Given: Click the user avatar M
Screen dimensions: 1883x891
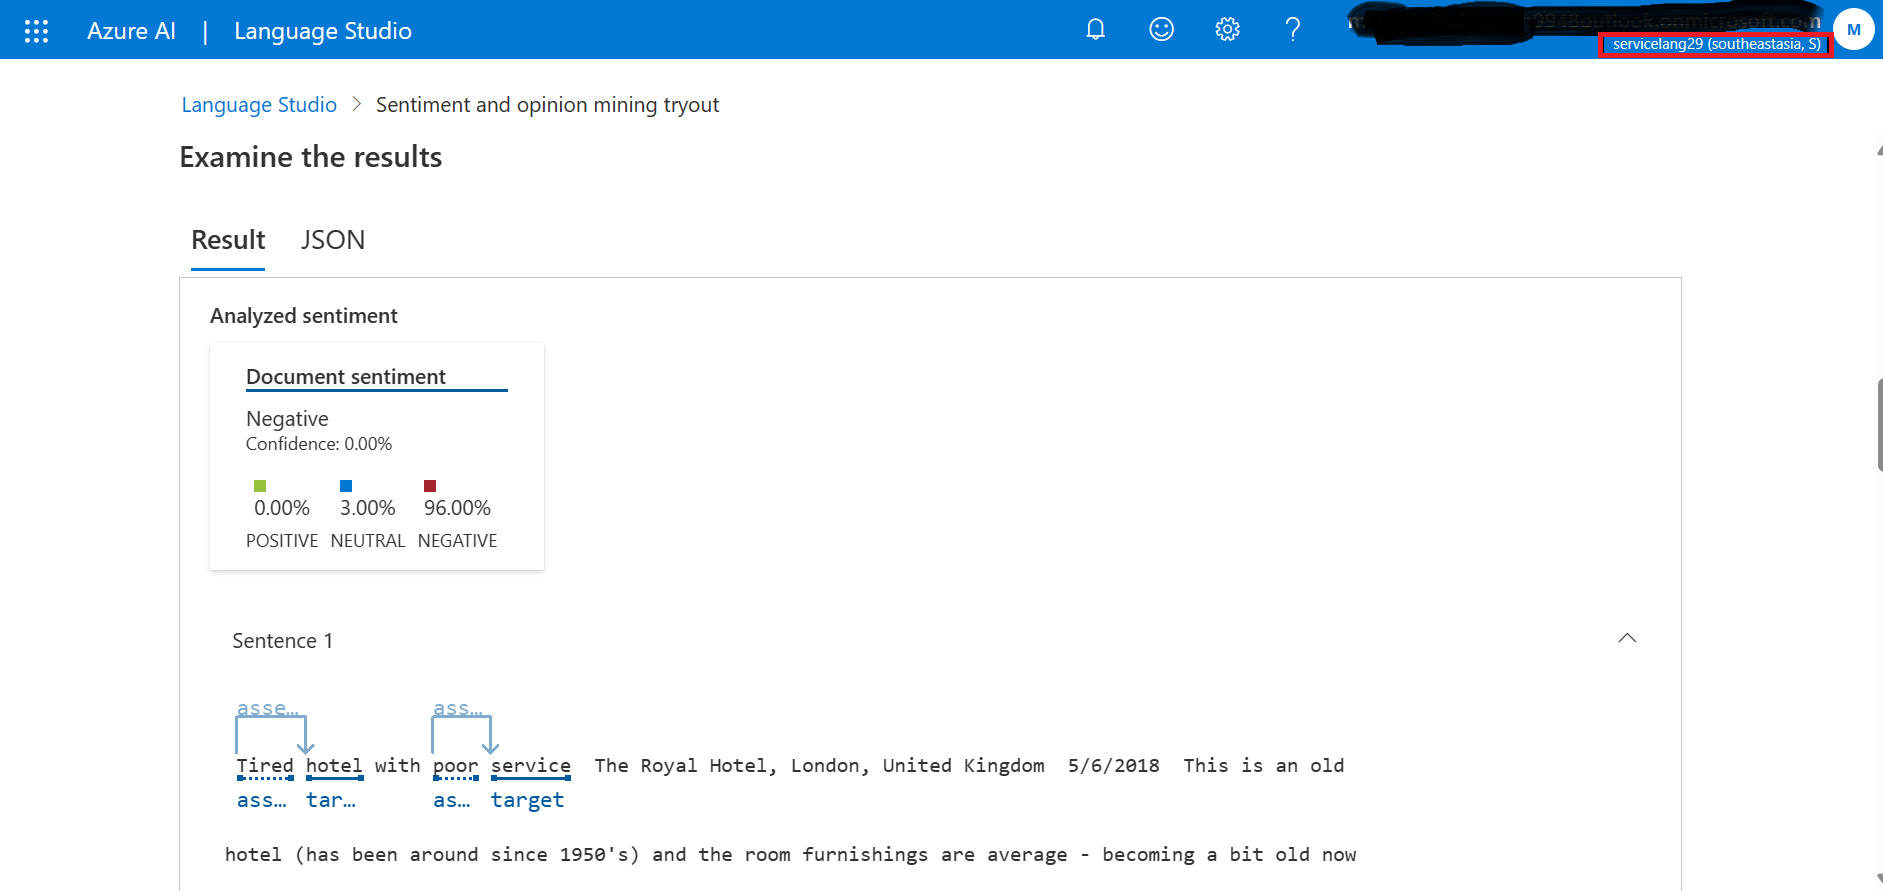Looking at the screenshot, I should 1854,30.
